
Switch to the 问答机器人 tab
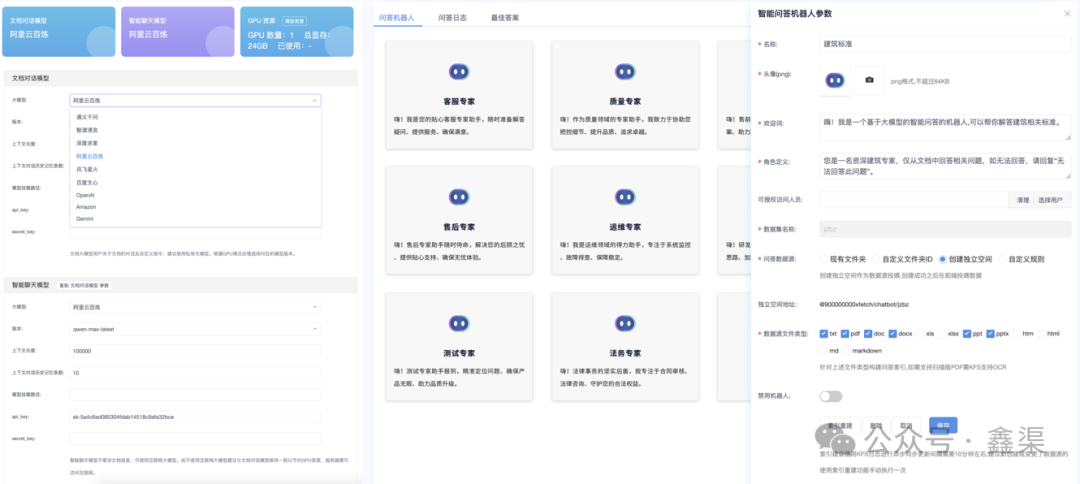(x=397, y=17)
